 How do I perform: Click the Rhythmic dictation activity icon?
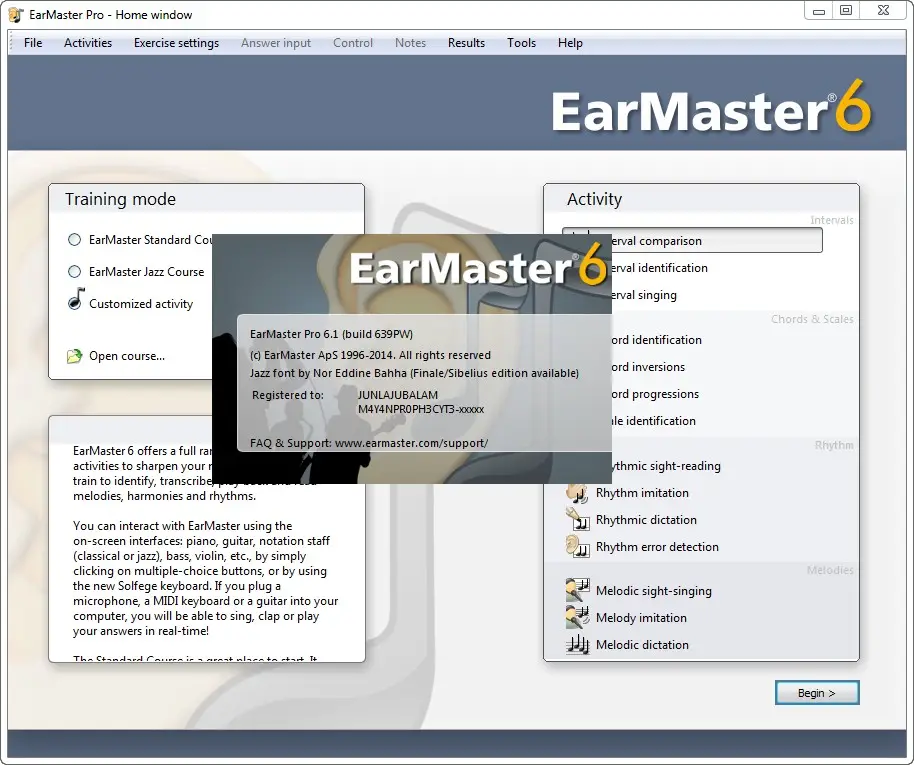tap(577, 520)
